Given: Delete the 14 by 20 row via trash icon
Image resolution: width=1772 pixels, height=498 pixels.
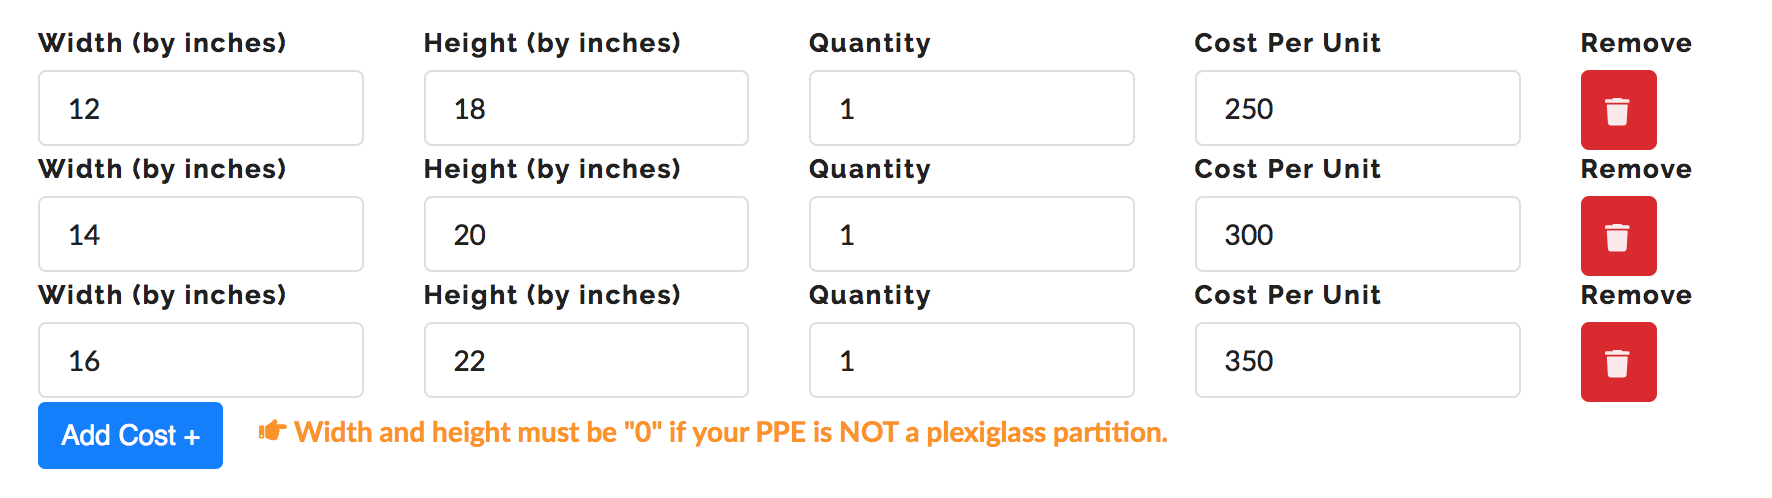Looking at the screenshot, I should pos(1618,236).
